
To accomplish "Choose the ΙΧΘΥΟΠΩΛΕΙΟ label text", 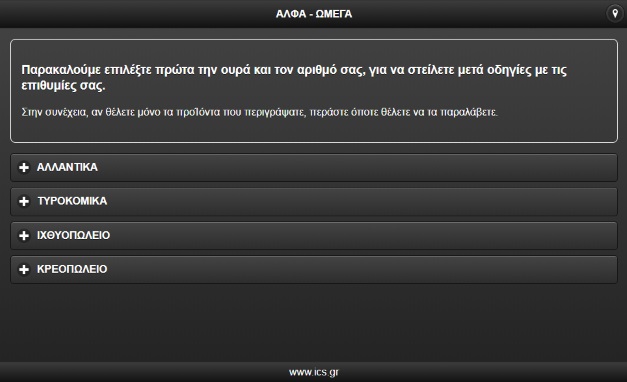I will [x=74, y=235].
